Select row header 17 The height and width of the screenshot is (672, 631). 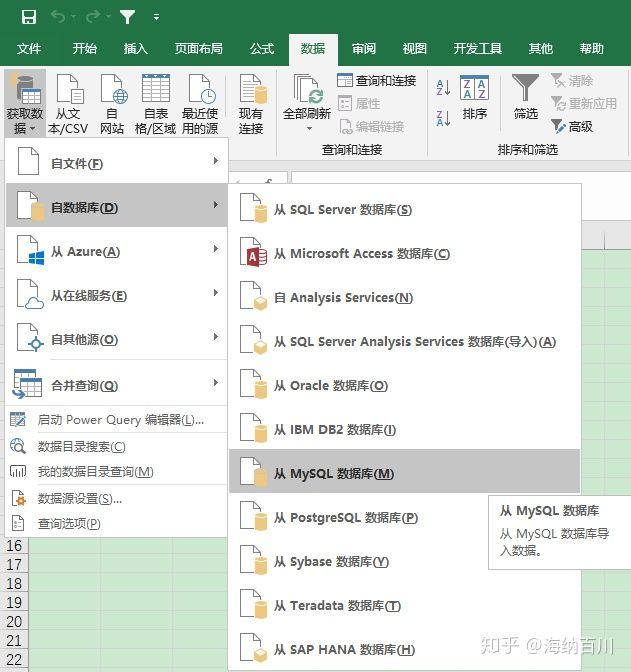click(x=14, y=564)
